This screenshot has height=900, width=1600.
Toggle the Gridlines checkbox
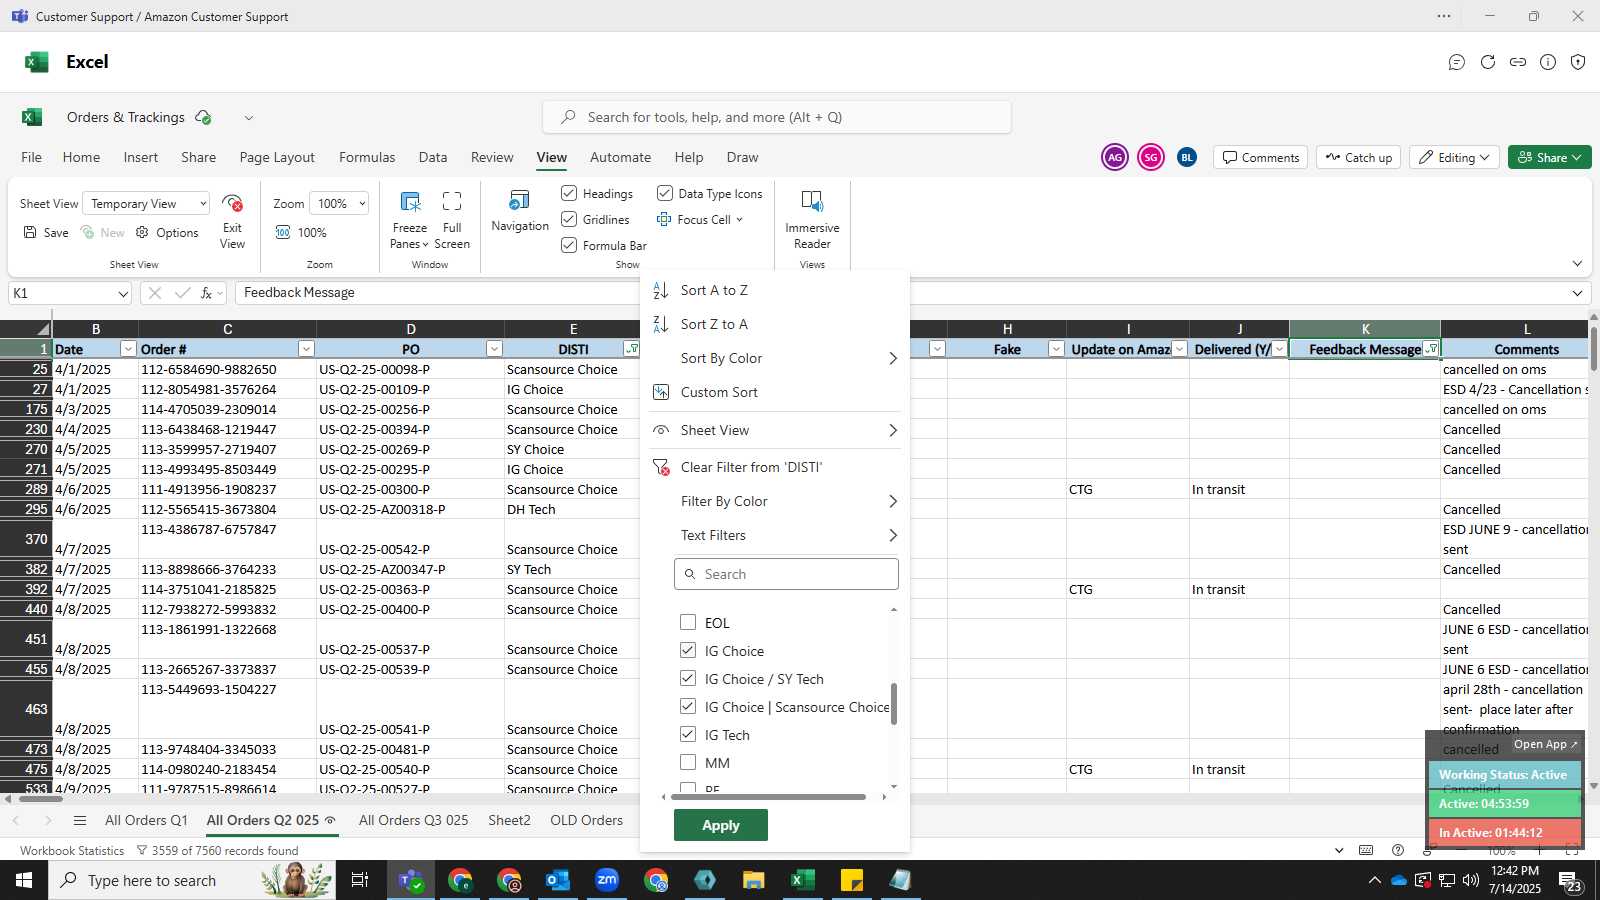pos(569,219)
